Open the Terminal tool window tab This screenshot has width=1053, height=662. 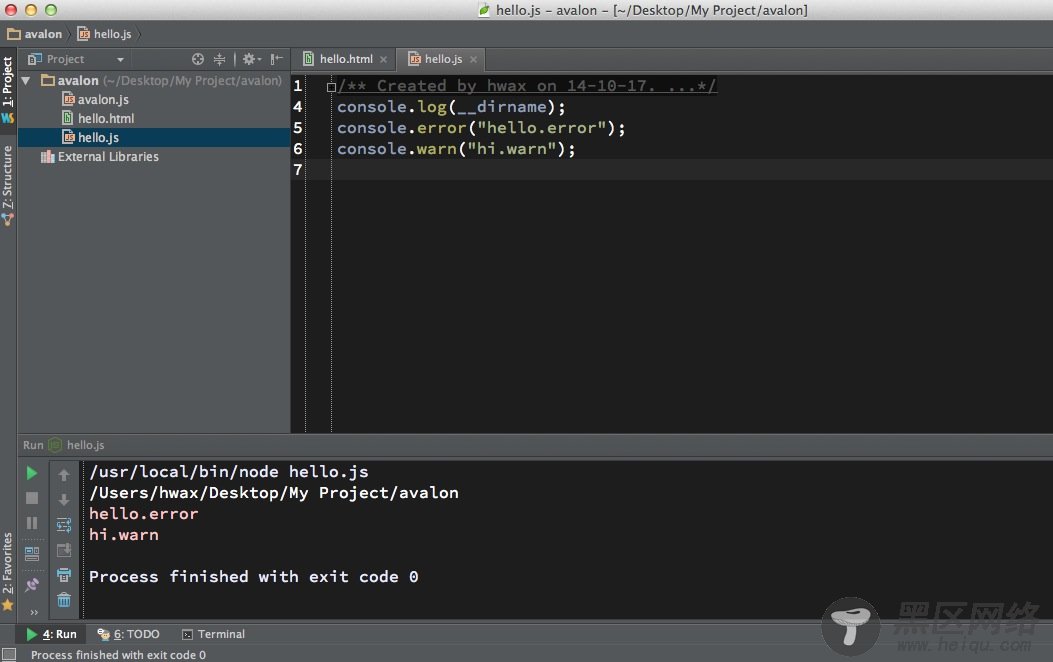pos(214,634)
